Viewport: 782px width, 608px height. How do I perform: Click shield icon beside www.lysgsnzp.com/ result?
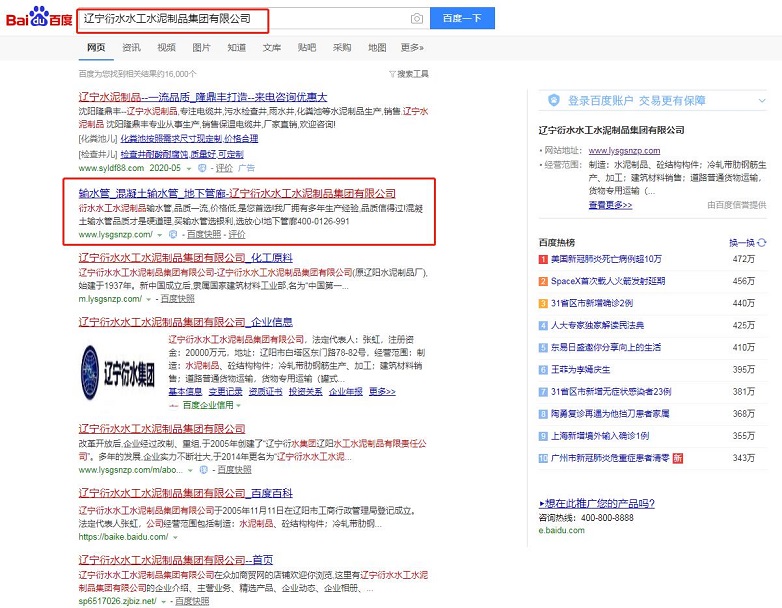tap(173, 234)
